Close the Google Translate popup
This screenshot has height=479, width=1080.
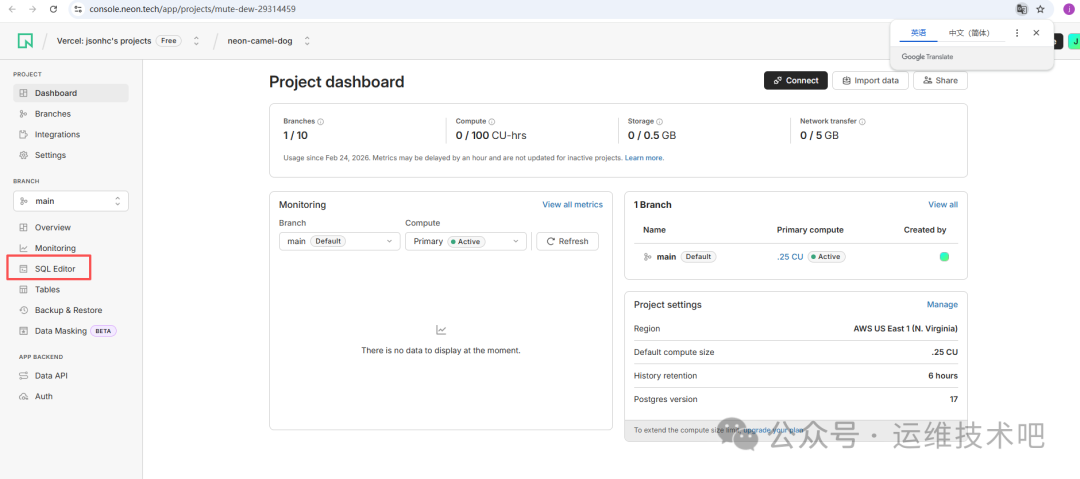[x=1036, y=33]
